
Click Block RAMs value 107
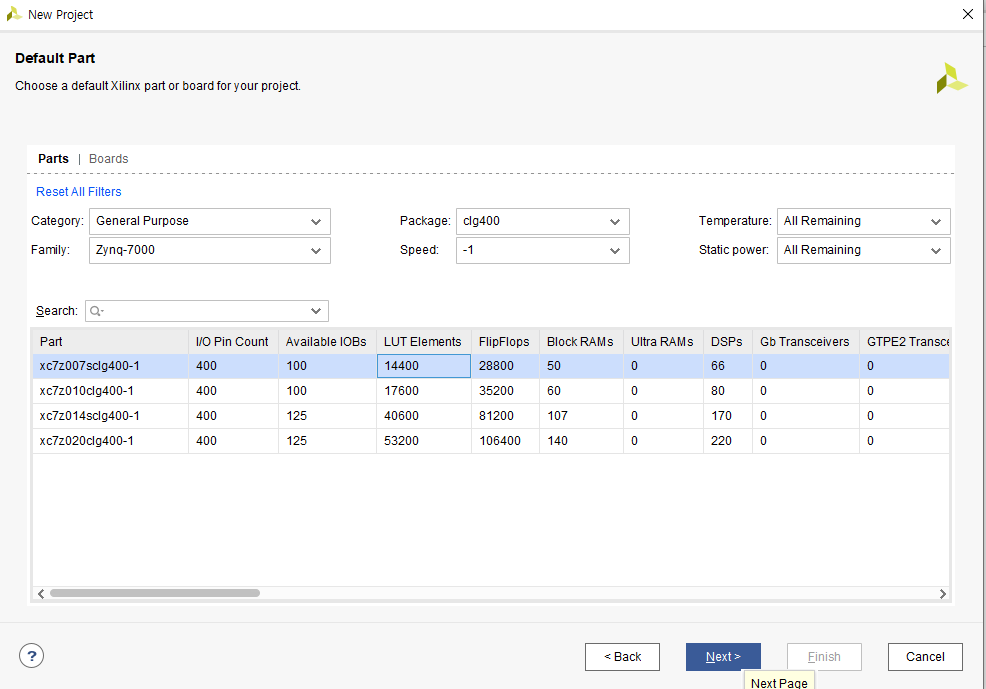(x=581, y=416)
